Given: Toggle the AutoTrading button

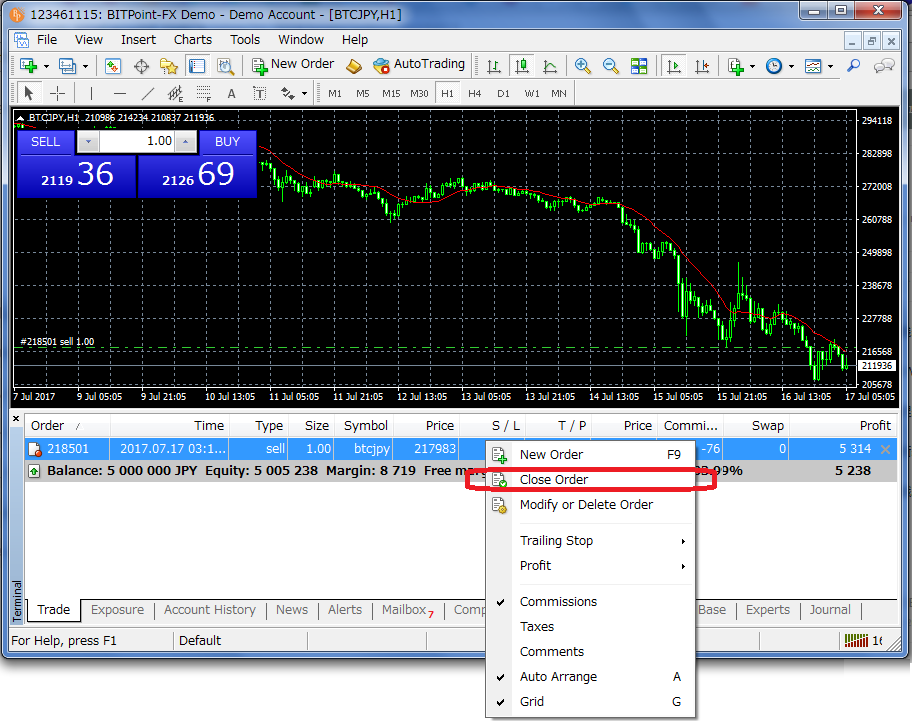Looking at the screenshot, I should (x=418, y=65).
